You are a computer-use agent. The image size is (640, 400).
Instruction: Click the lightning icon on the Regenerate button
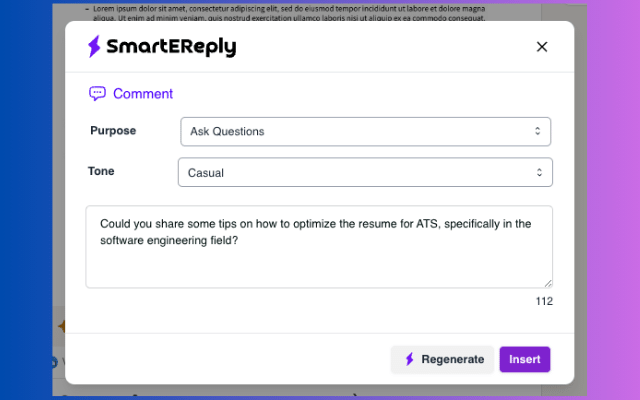coord(409,360)
